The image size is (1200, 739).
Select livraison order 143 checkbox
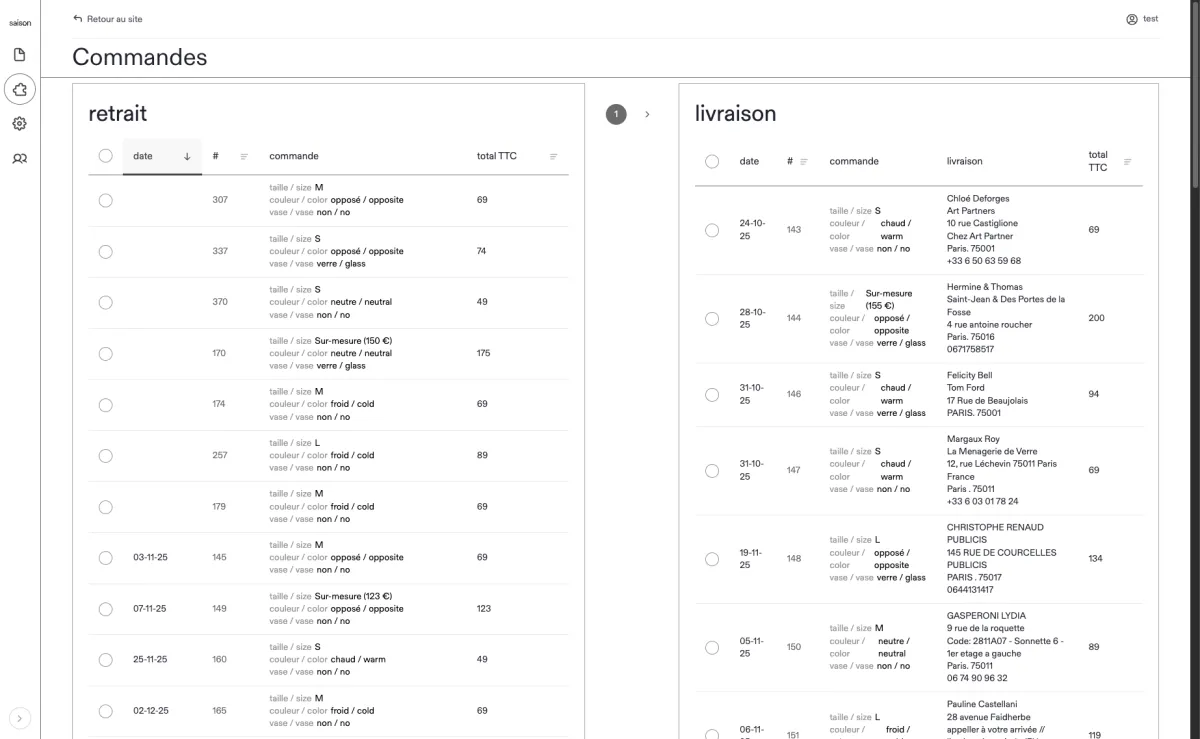712,230
